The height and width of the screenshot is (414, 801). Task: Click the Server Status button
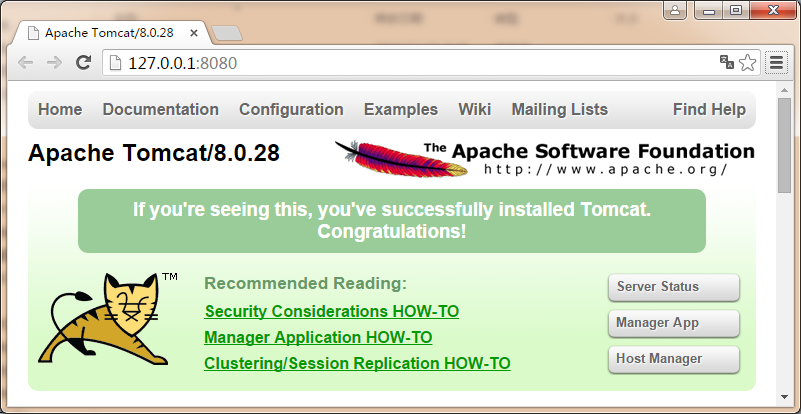pyautogui.click(x=673, y=287)
